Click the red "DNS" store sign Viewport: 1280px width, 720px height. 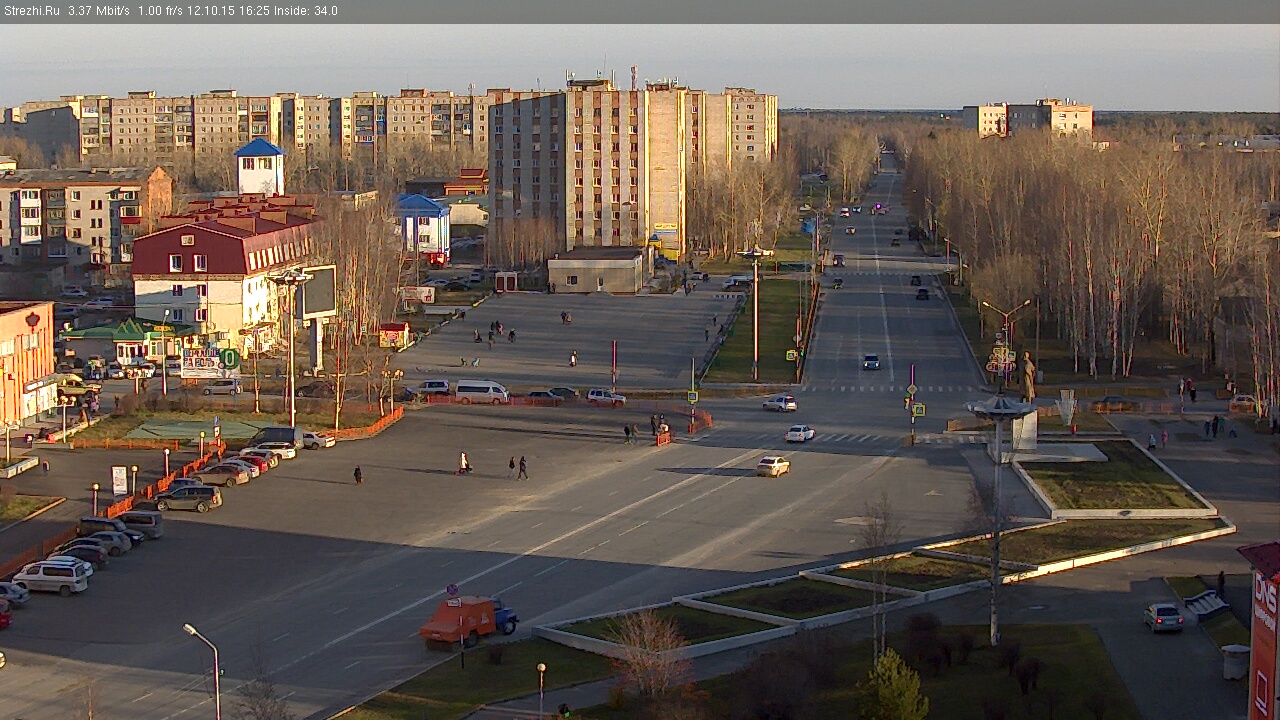pyautogui.click(x=1264, y=645)
